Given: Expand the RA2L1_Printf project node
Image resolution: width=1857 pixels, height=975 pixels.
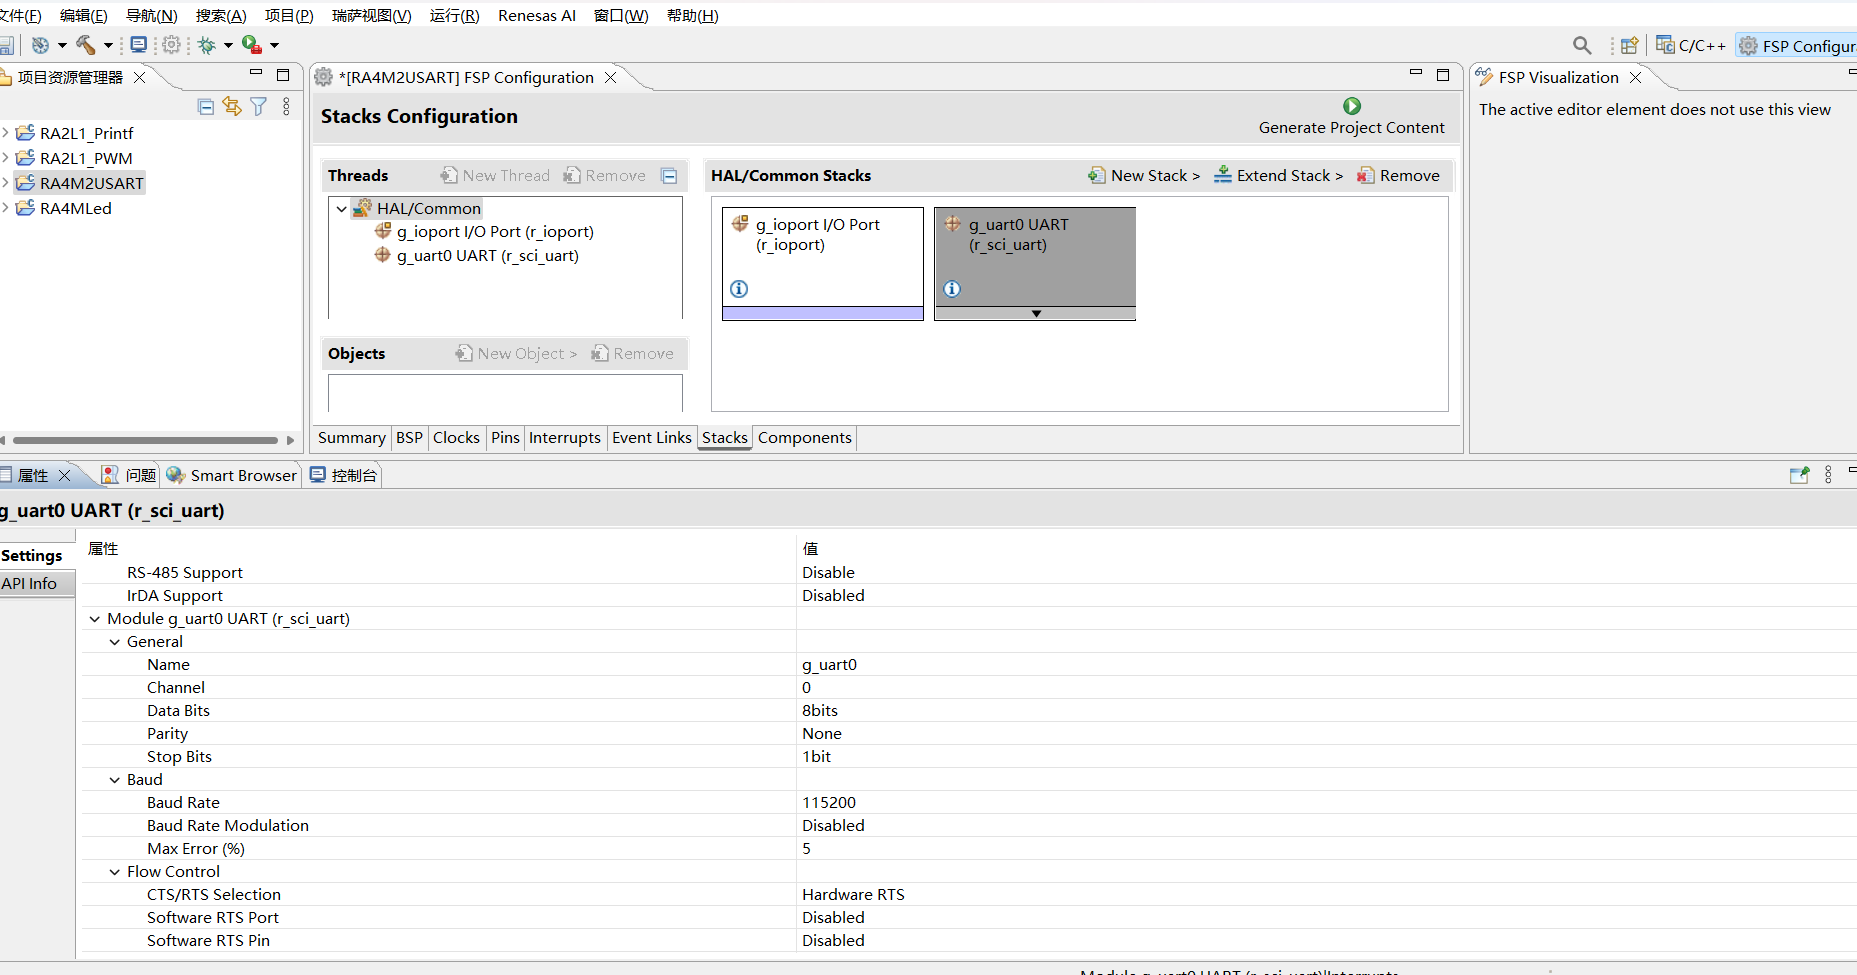Looking at the screenshot, I should coord(6,132).
